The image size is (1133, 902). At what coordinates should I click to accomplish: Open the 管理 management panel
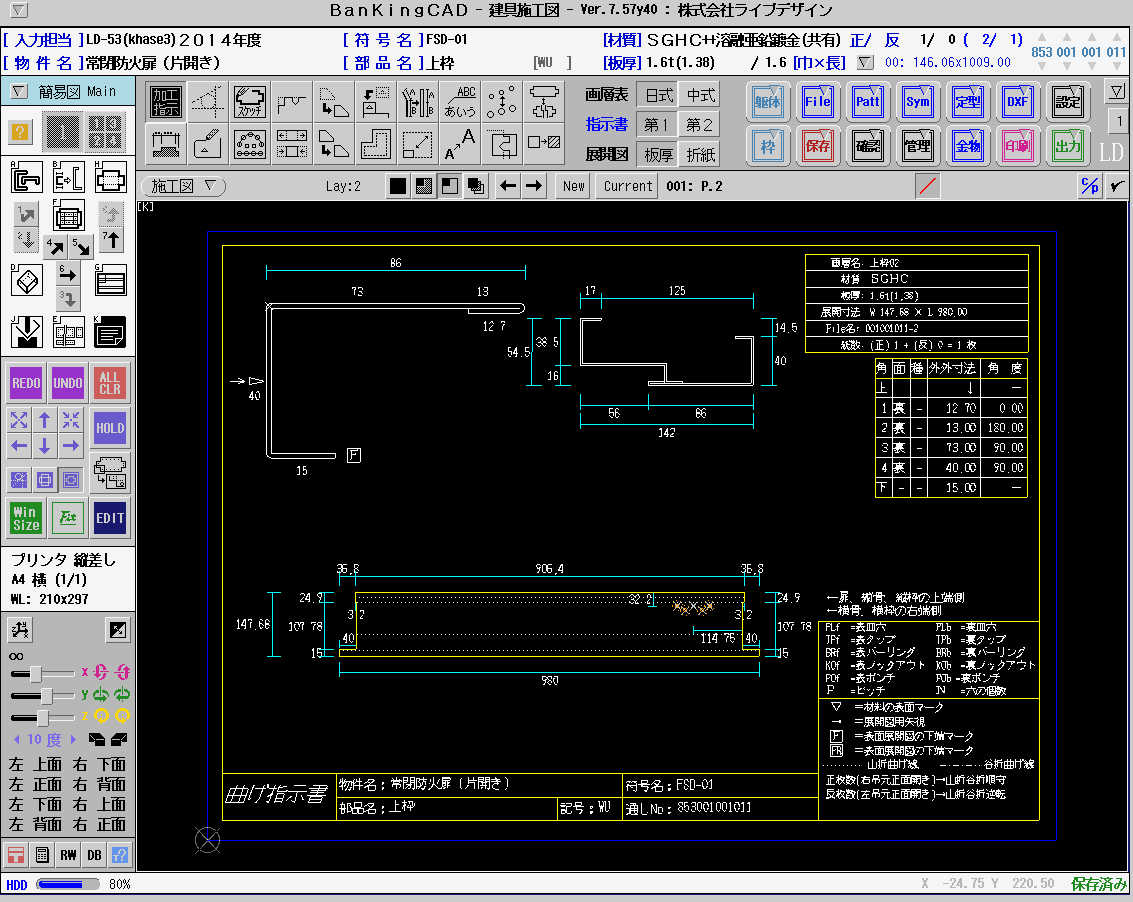[918, 146]
